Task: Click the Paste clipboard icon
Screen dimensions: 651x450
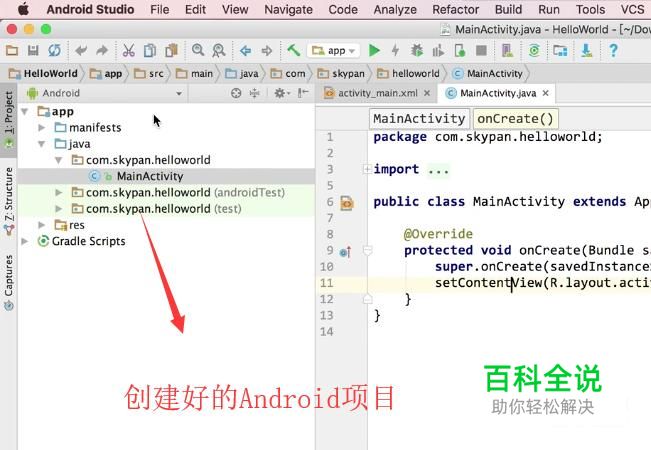Action: (x=171, y=51)
